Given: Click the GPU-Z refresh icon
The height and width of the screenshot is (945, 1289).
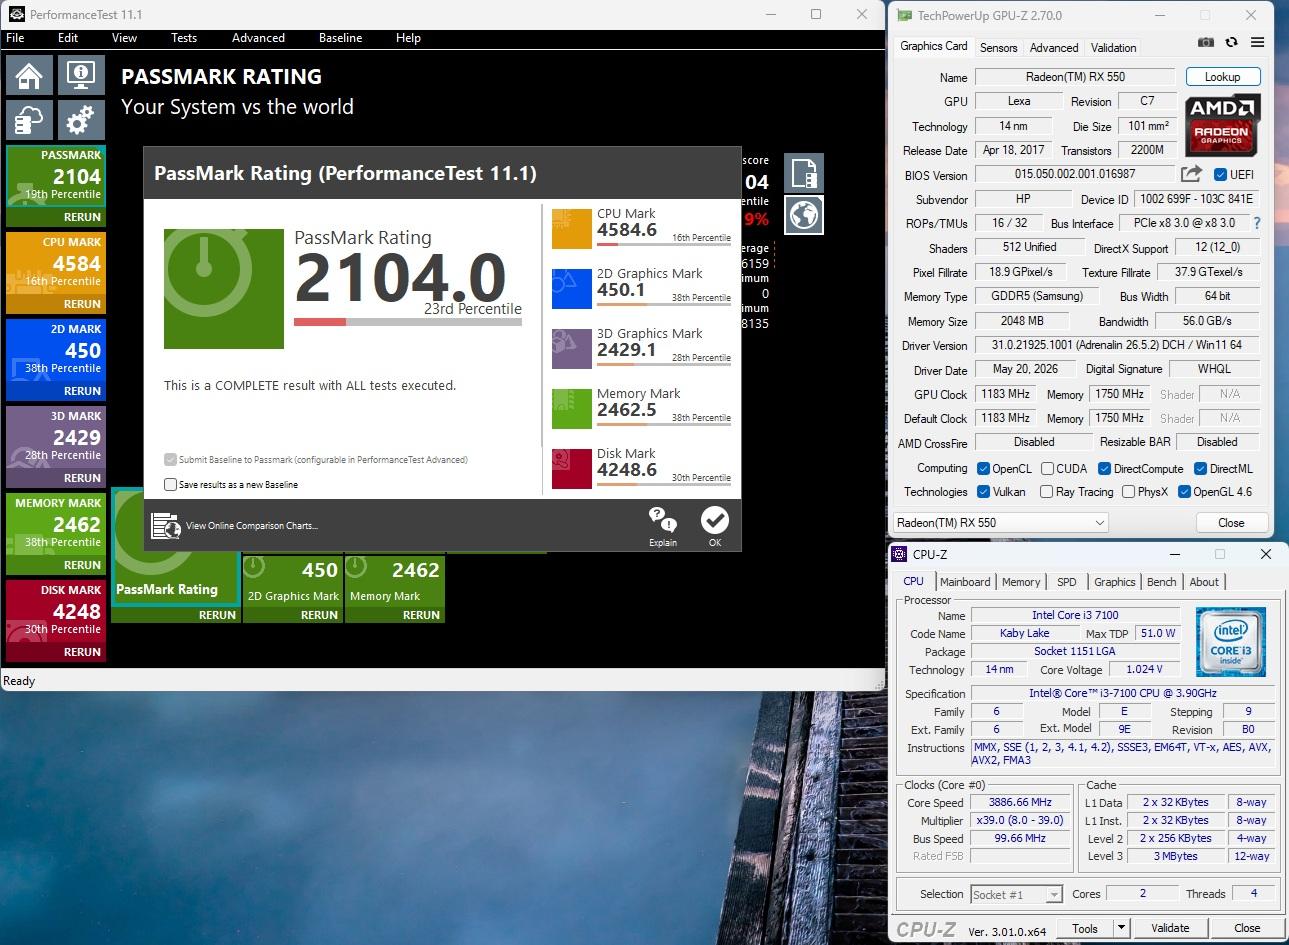Looking at the screenshot, I should coord(1231,43).
